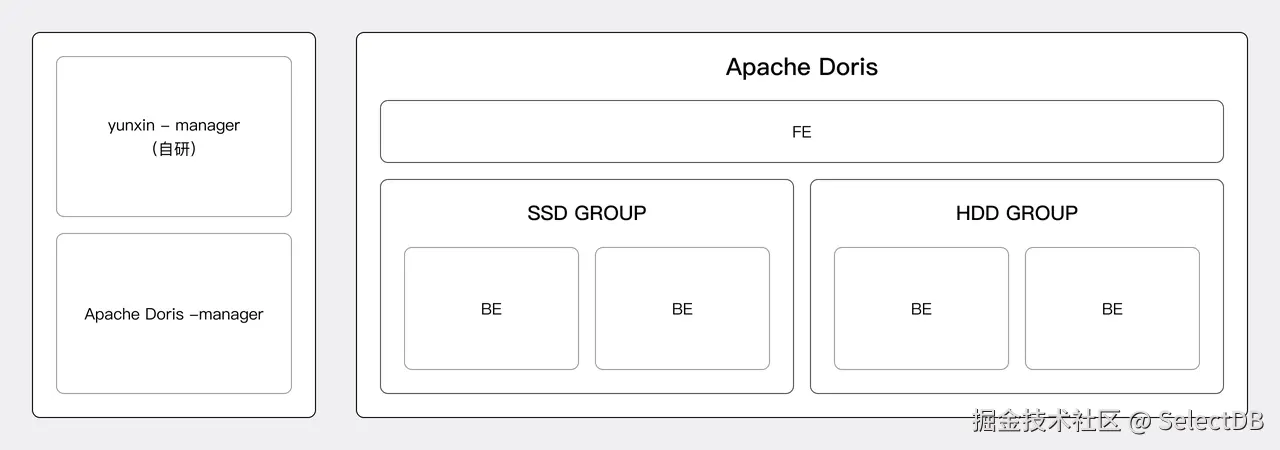The width and height of the screenshot is (1280, 450).
Task: Click the FE label text
Action: tap(802, 131)
